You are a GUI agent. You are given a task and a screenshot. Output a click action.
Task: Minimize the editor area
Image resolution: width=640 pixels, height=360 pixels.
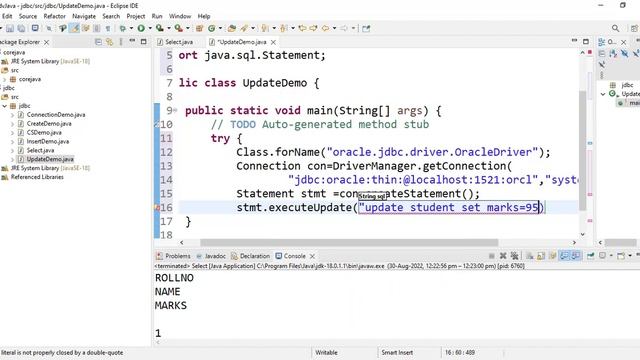[574, 41]
